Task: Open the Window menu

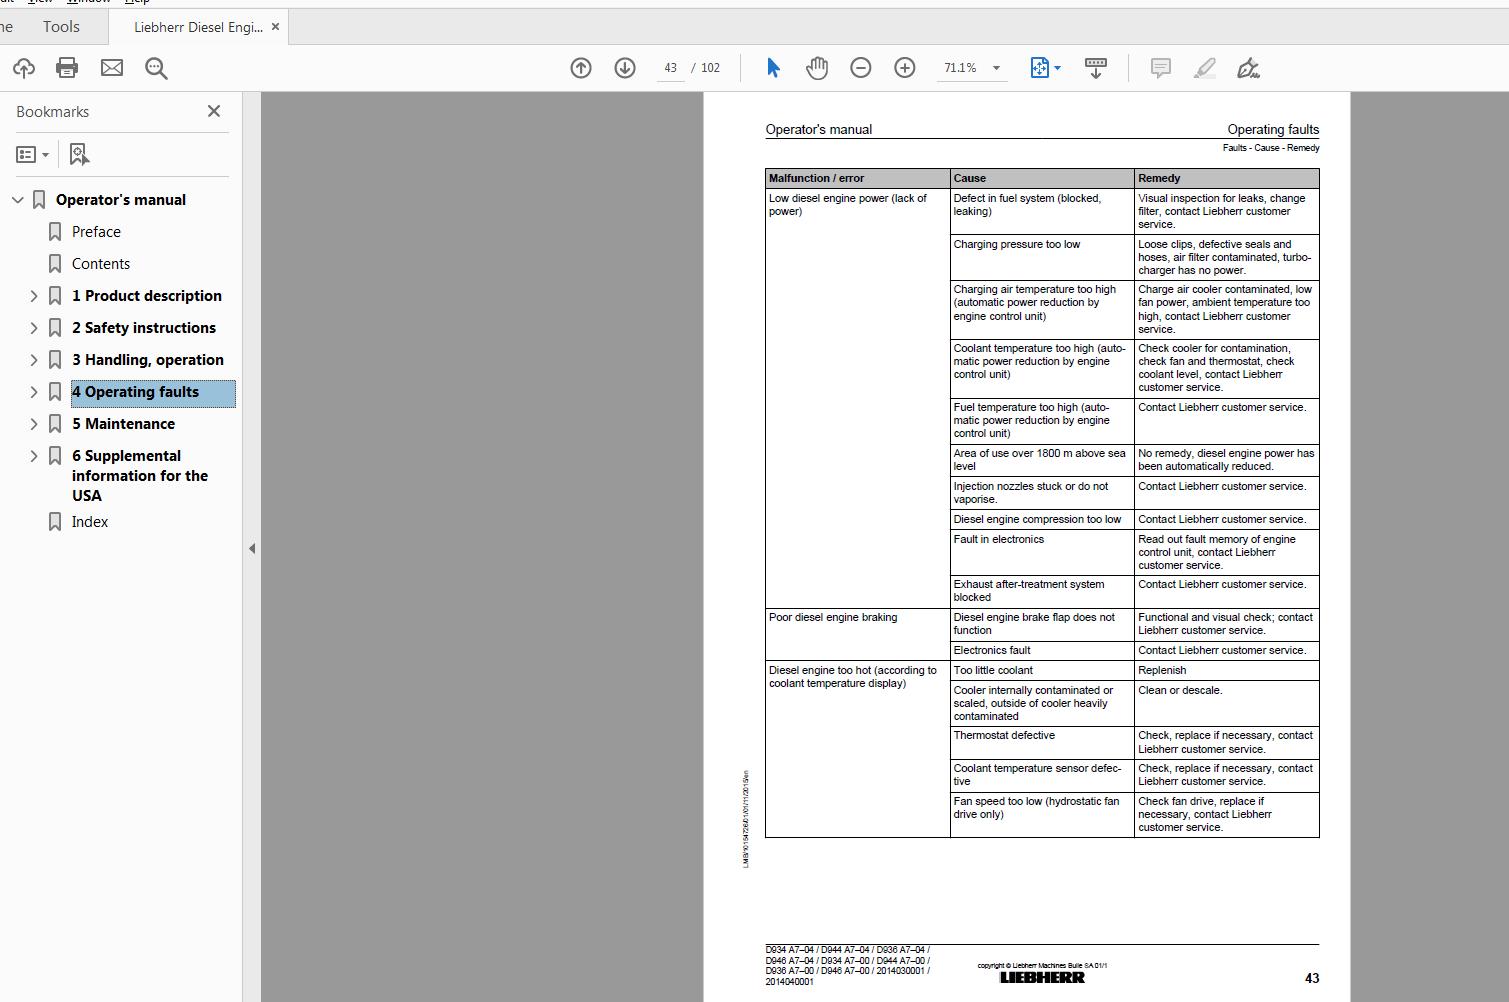Action: click(90, 3)
